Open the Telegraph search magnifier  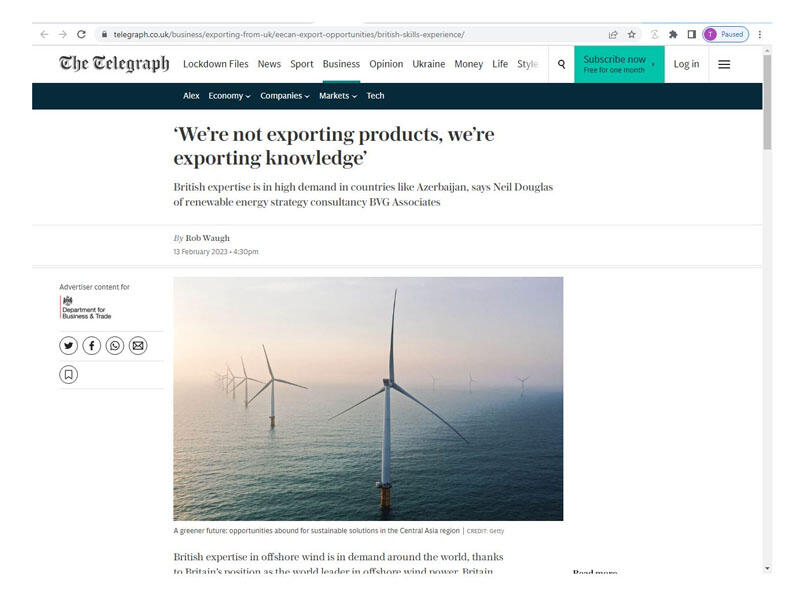pos(561,64)
